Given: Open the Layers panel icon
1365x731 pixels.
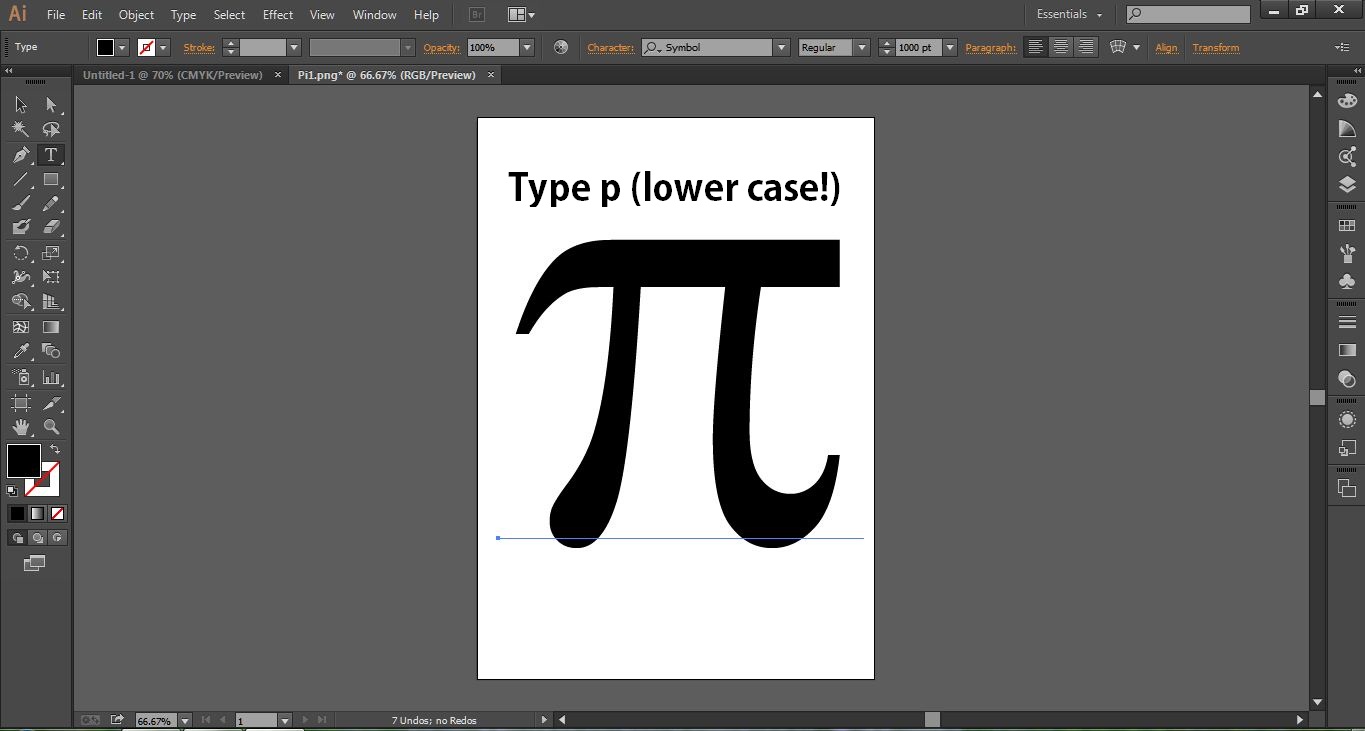Looking at the screenshot, I should point(1347,184).
